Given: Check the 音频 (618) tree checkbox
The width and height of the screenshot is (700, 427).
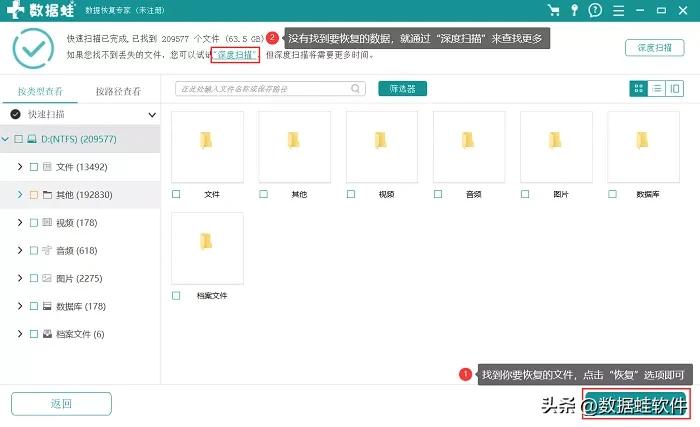Looking at the screenshot, I should tap(33, 250).
